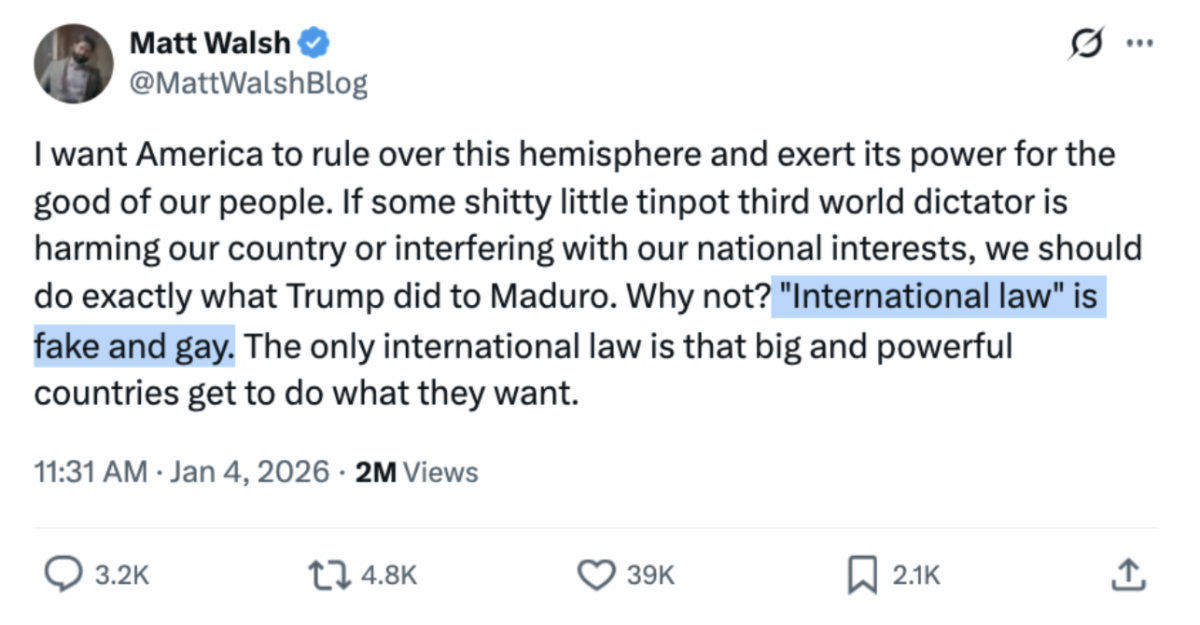
Task: Toggle the bookmark icon on the post
Action: click(x=862, y=574)
